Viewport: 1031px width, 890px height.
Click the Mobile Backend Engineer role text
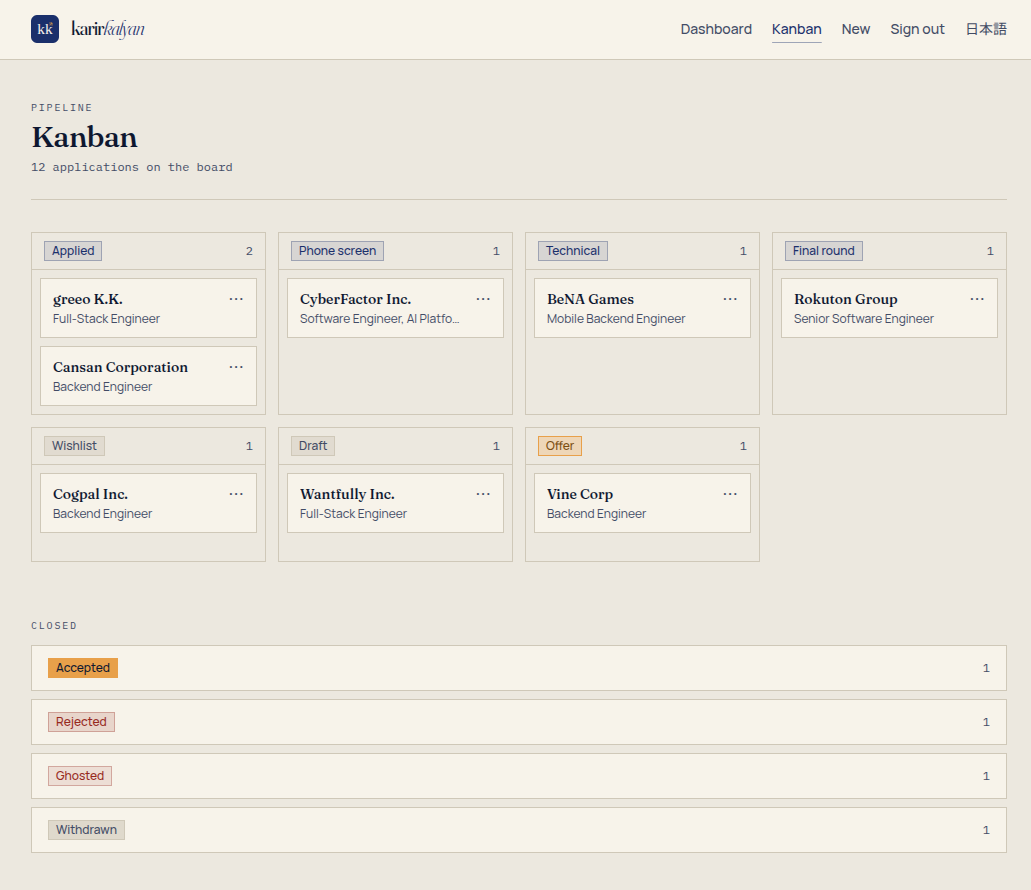(616, 319)
